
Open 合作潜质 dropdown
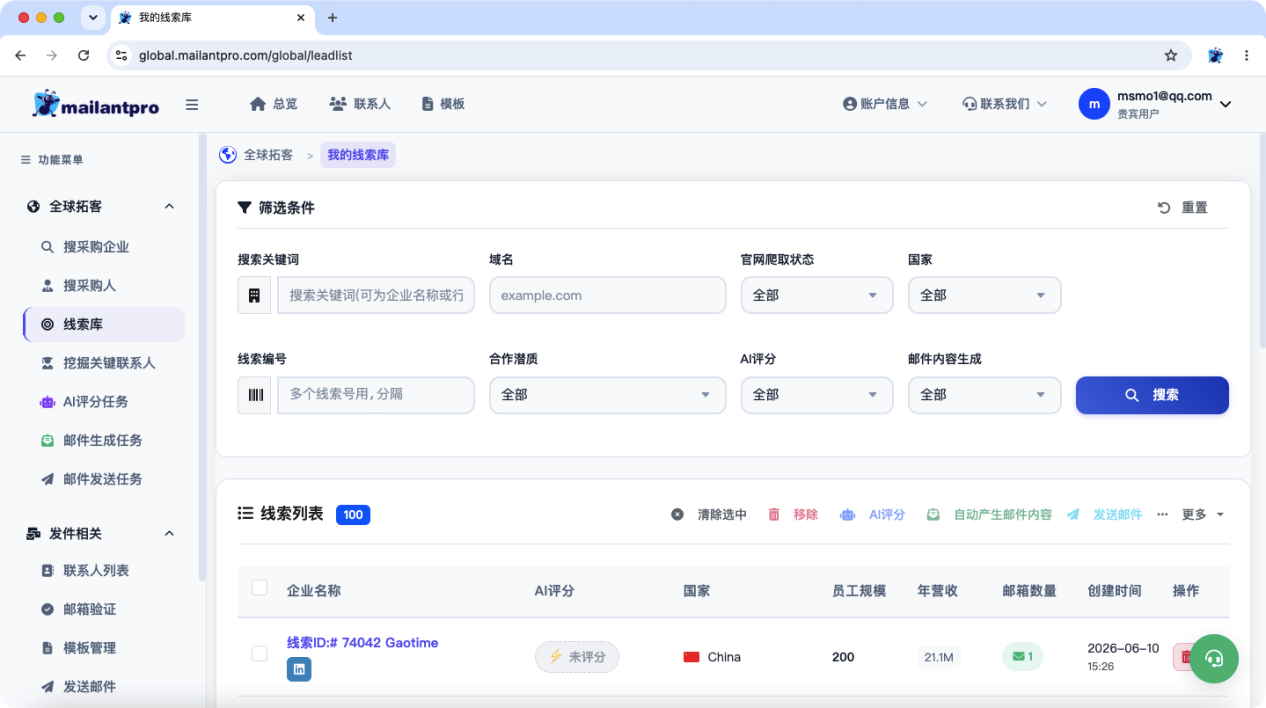pyautogui.click(x=607, y=395)
